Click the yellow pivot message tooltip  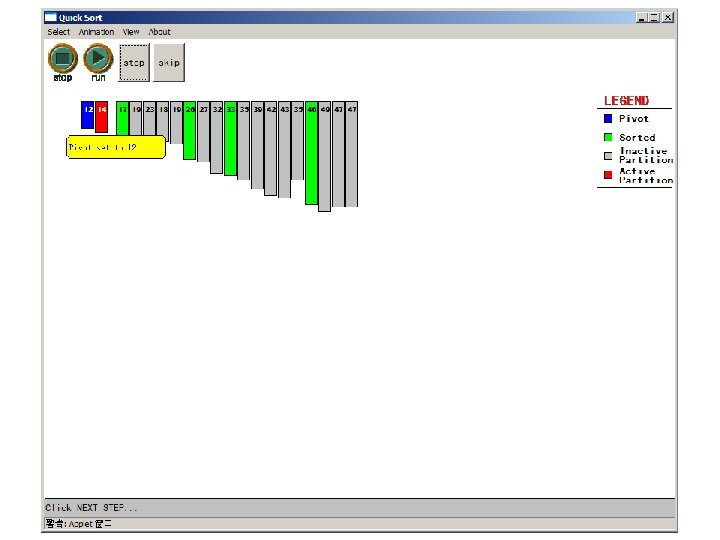click(x=116, y=147)
